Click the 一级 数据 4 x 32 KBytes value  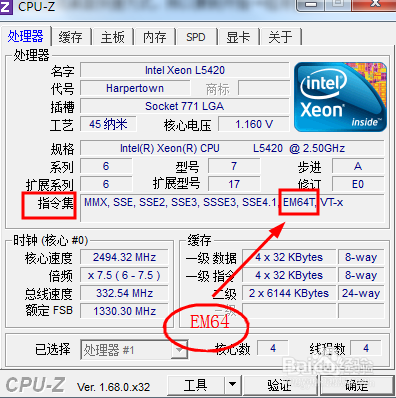coord(289,257)
